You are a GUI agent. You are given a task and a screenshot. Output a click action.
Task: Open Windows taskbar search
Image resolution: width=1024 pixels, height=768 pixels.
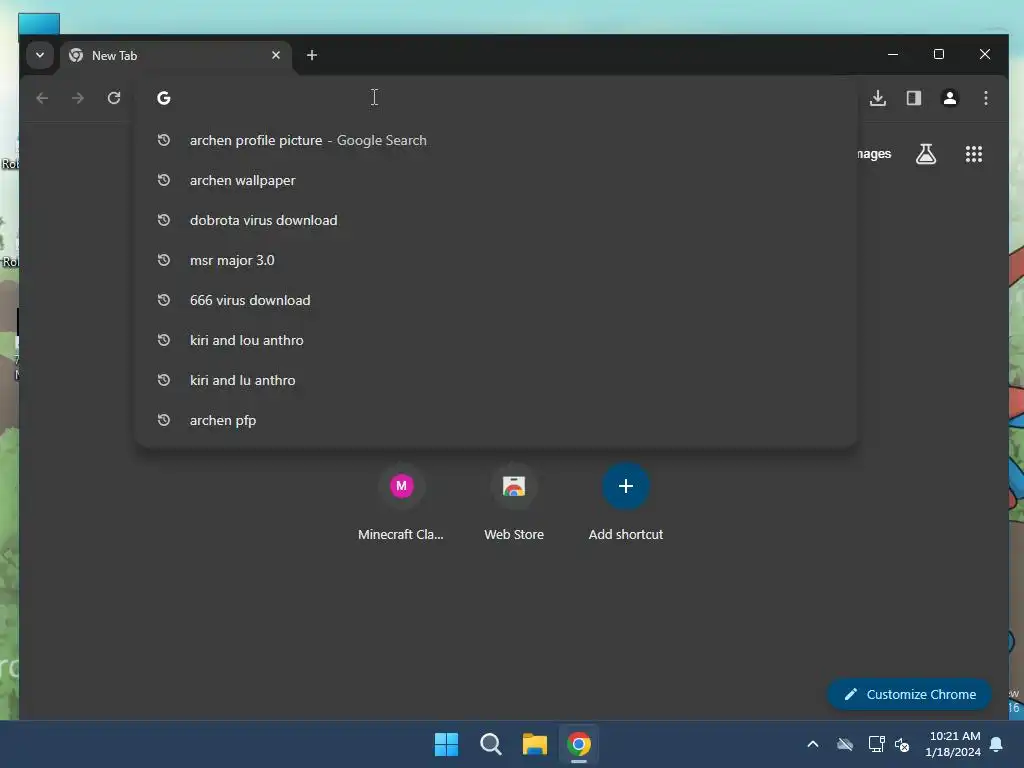pyautogui.click(x=490, y=744)
